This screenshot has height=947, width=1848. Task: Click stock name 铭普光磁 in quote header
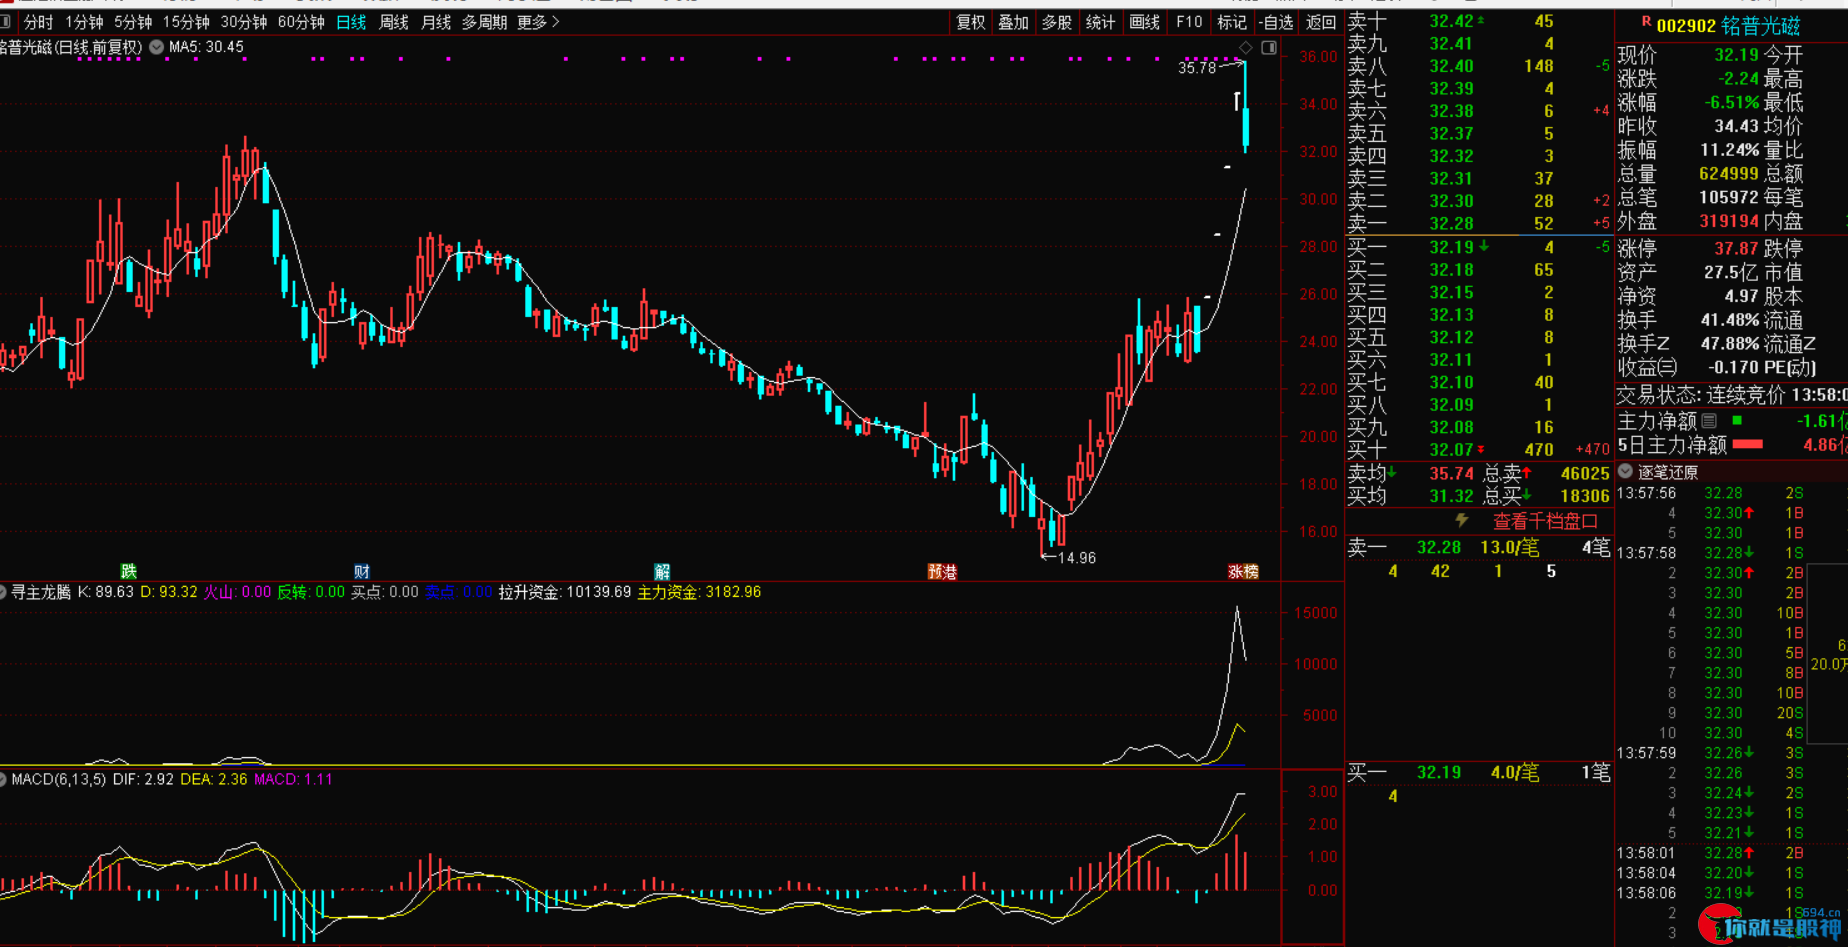[1762, 26]
